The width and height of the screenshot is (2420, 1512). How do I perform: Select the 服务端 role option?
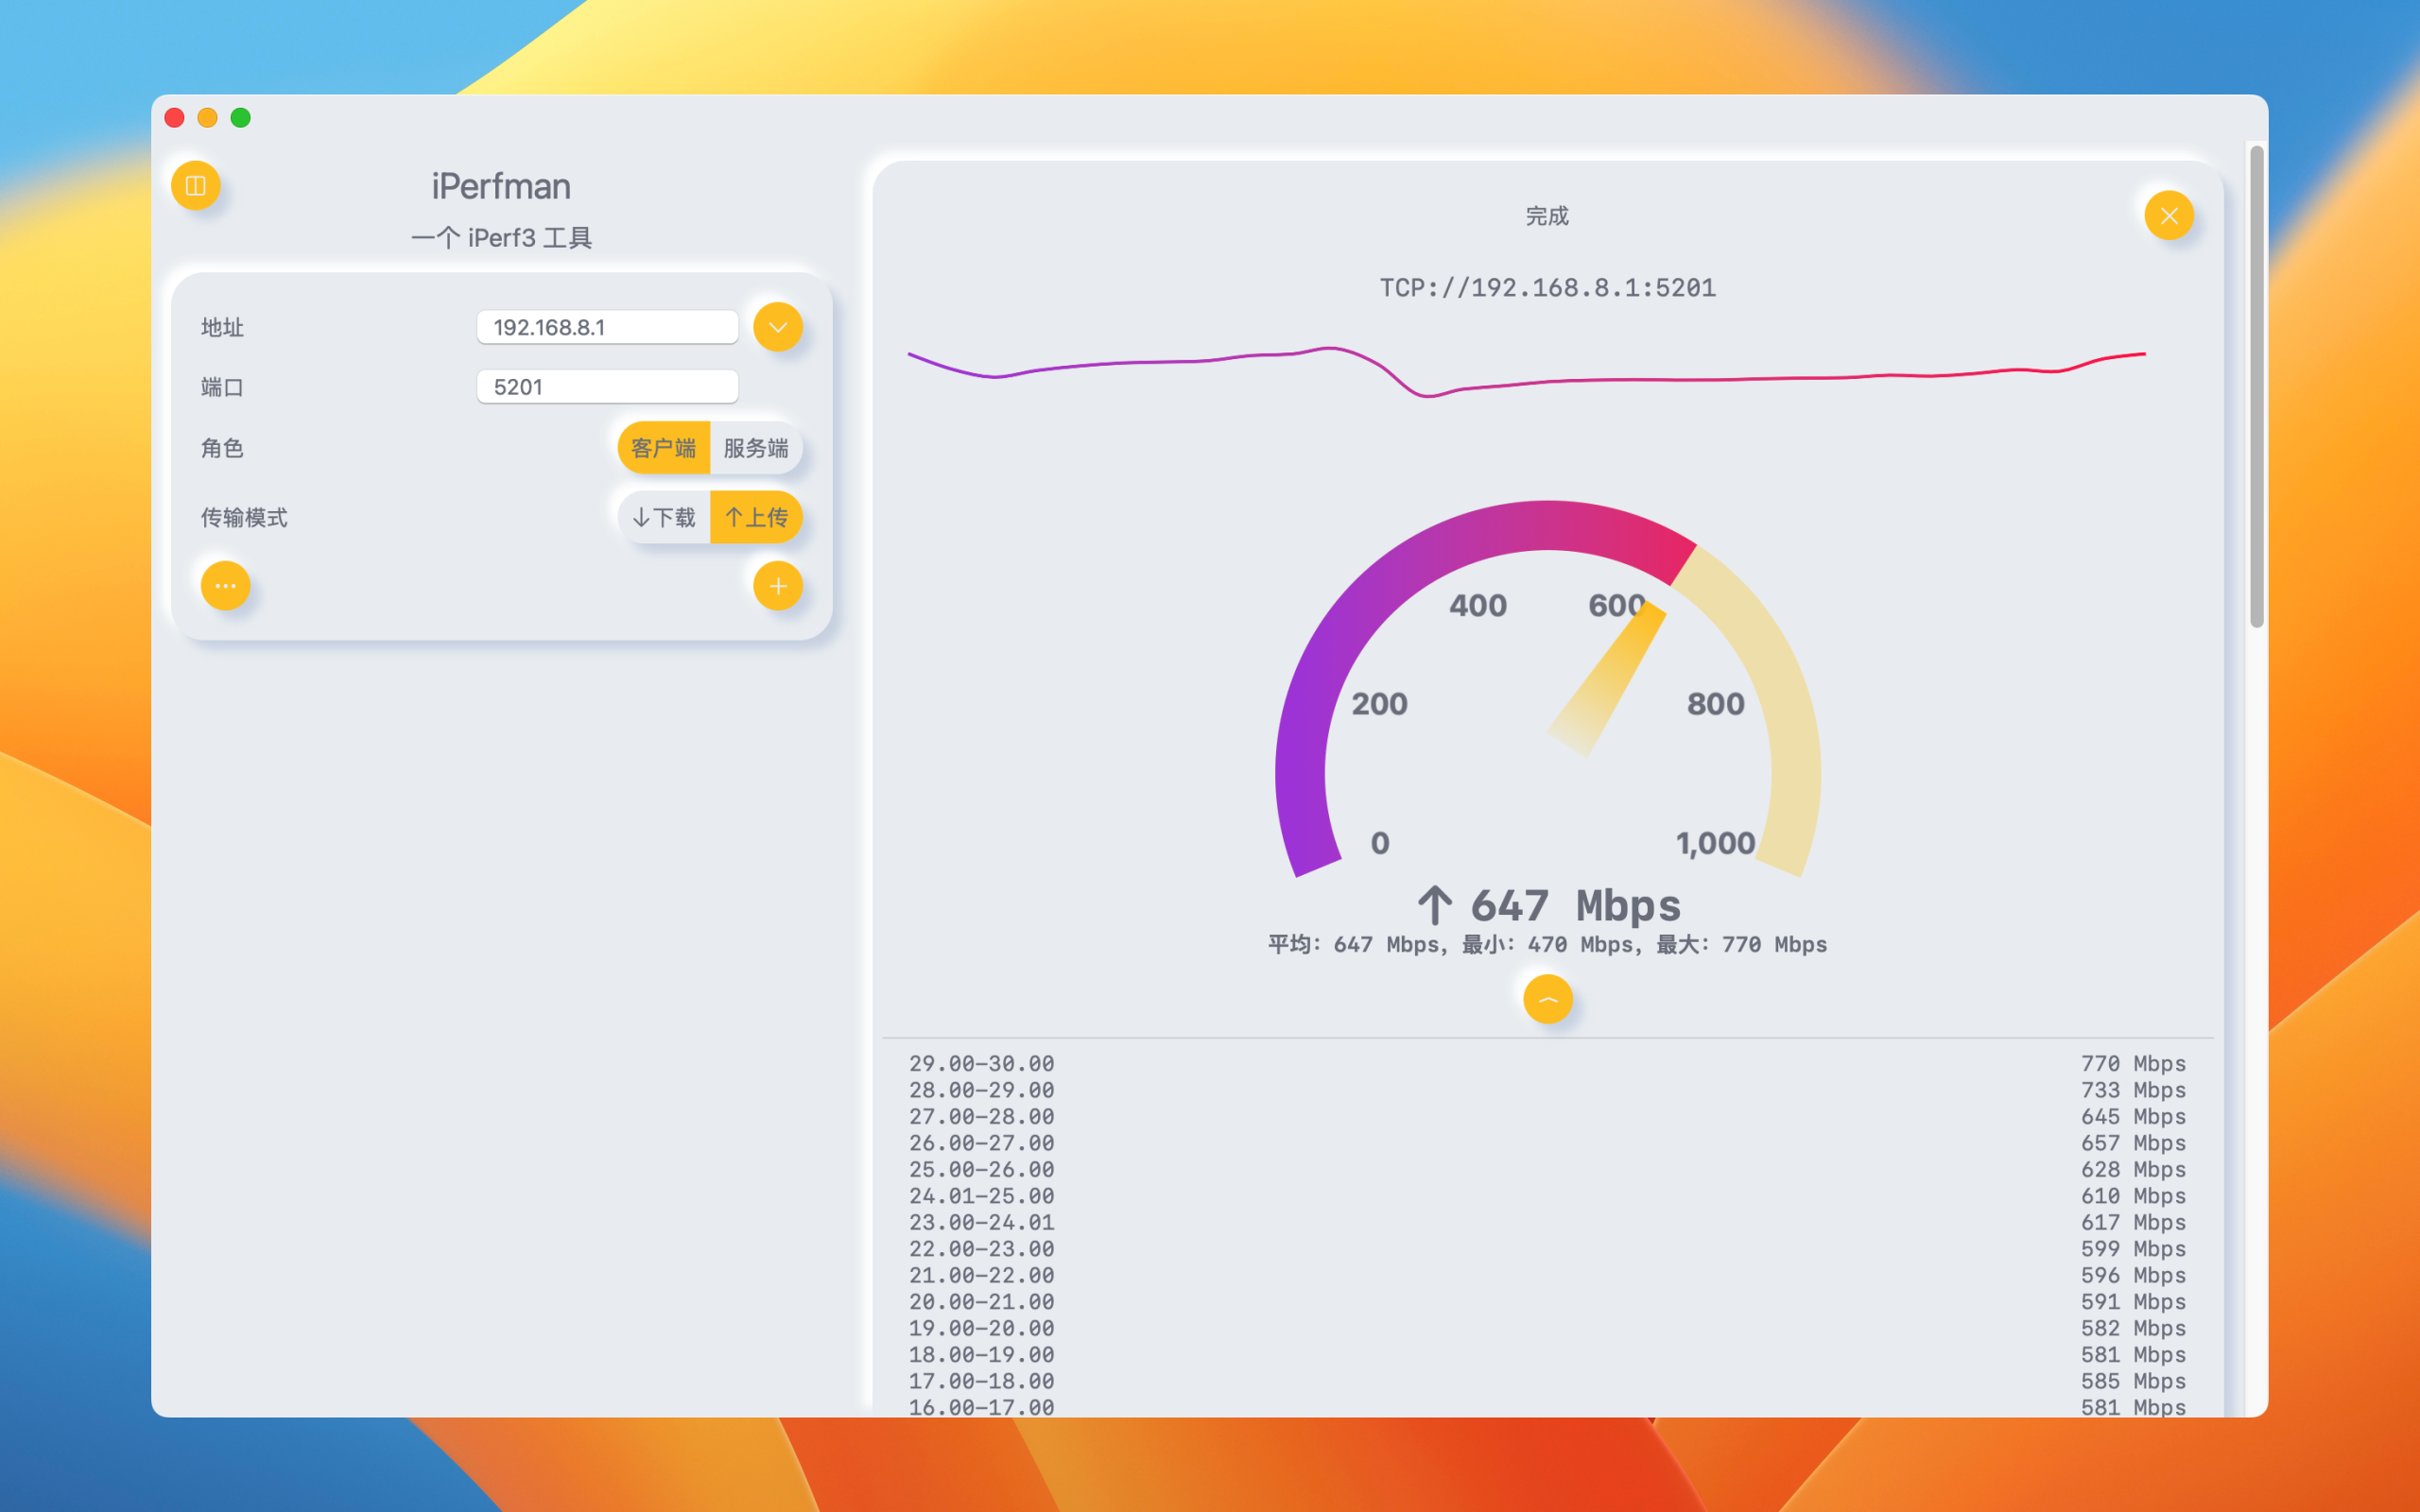pyautogui.click(x=756, y=448)
